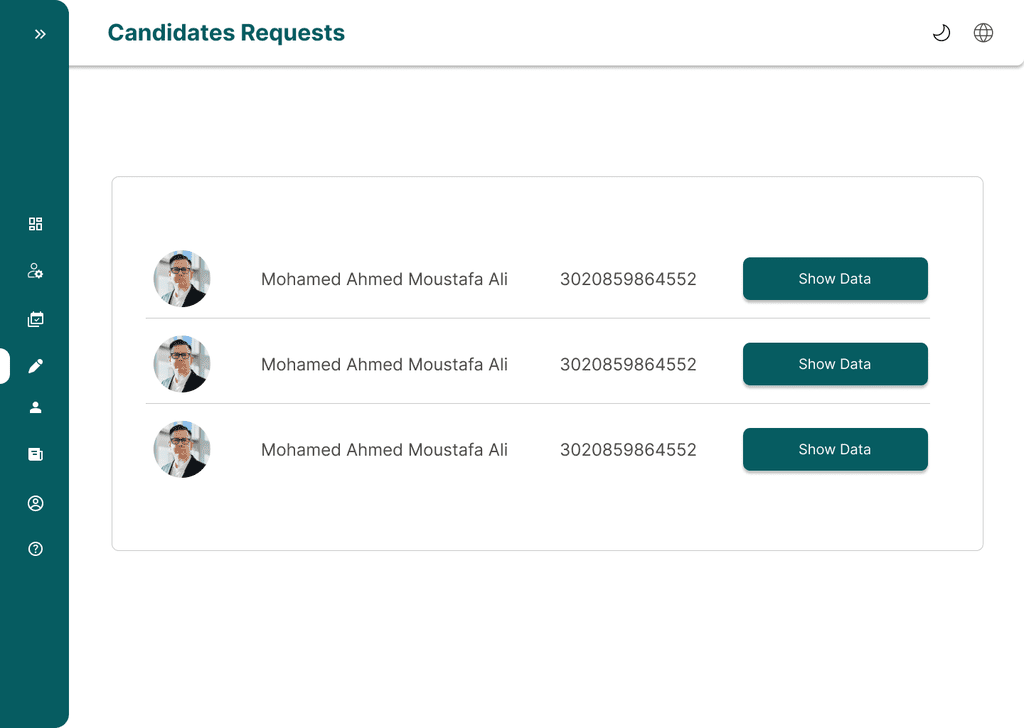Open user settings gear icon
The height and width of the screenshot is (728, 1024).
tap(36, 271)
